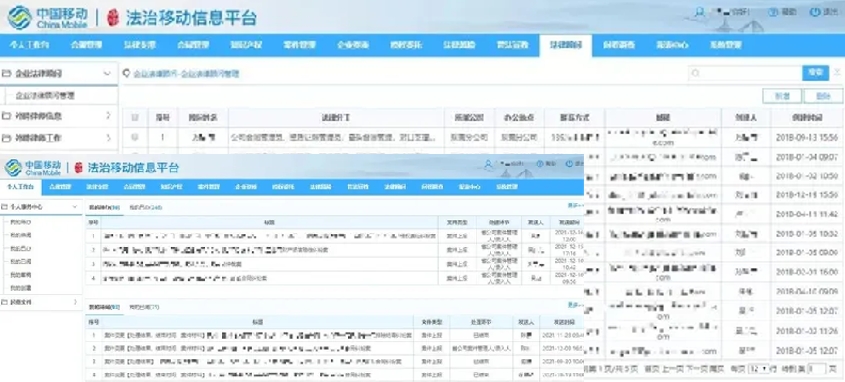Open the rows-per-page 12 dropdown

point(759,369)
